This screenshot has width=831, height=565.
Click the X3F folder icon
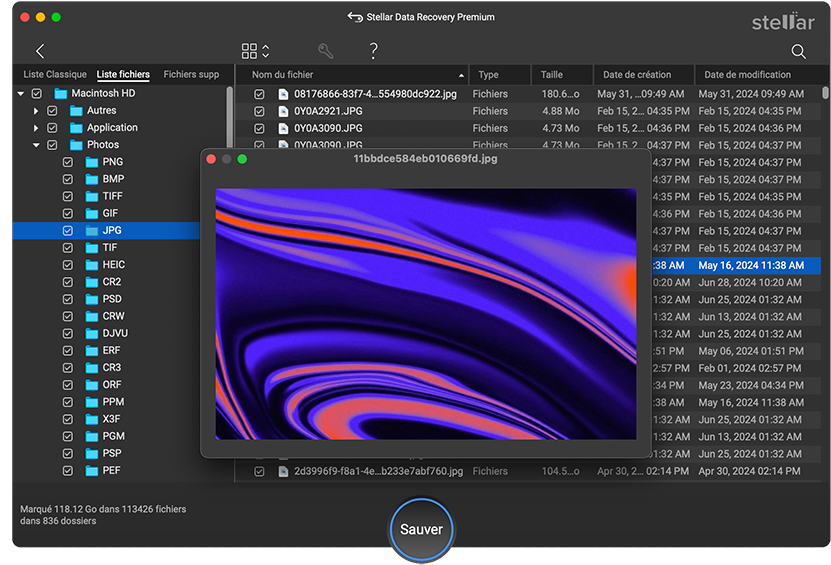click(x=92, y=419)
